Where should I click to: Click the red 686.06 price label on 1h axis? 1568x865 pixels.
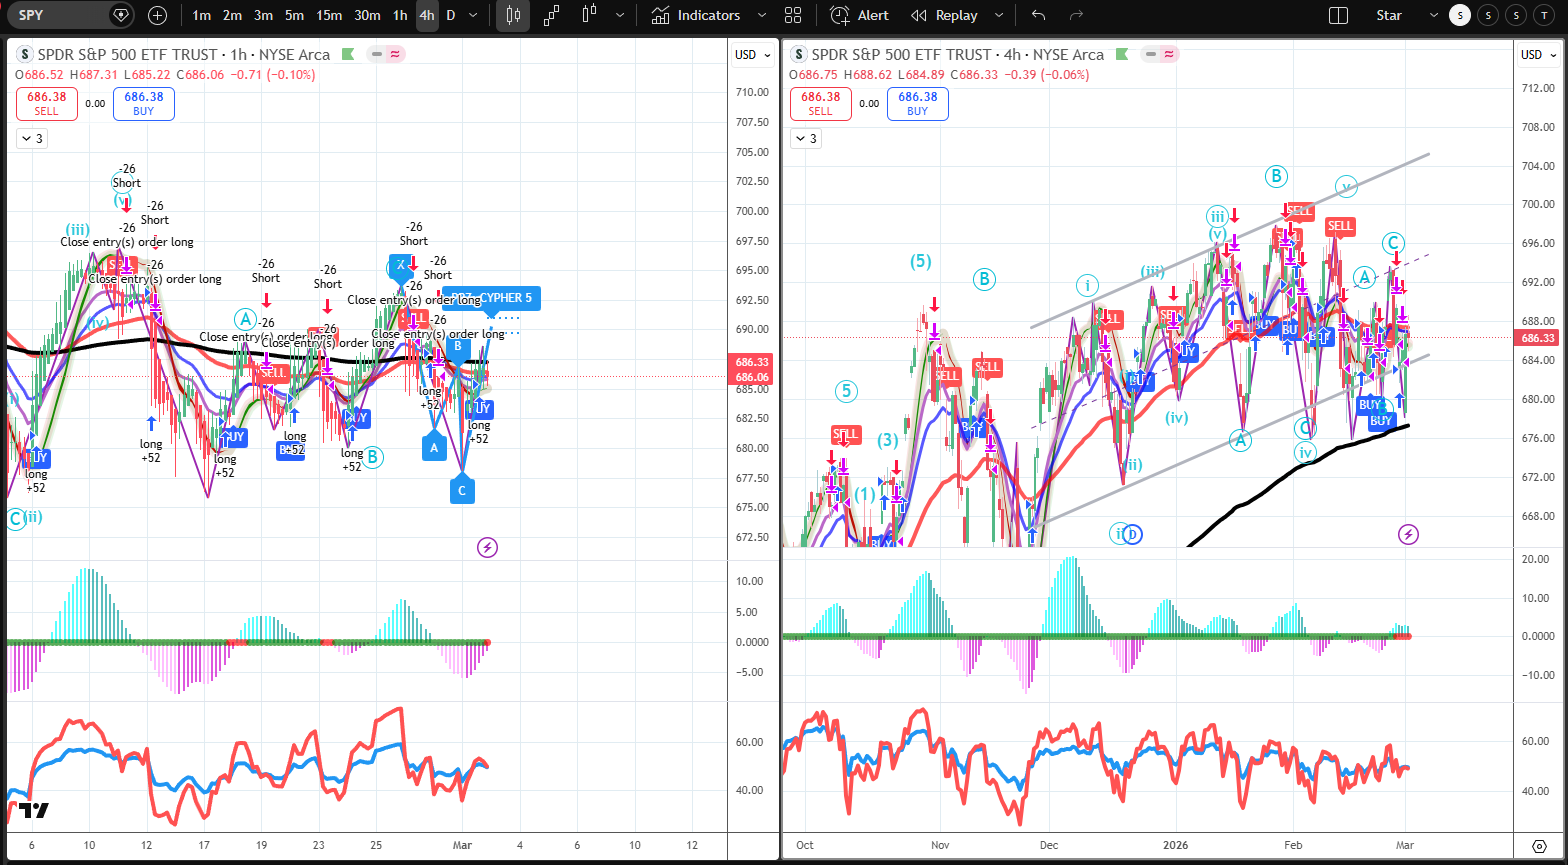[752, 377]
